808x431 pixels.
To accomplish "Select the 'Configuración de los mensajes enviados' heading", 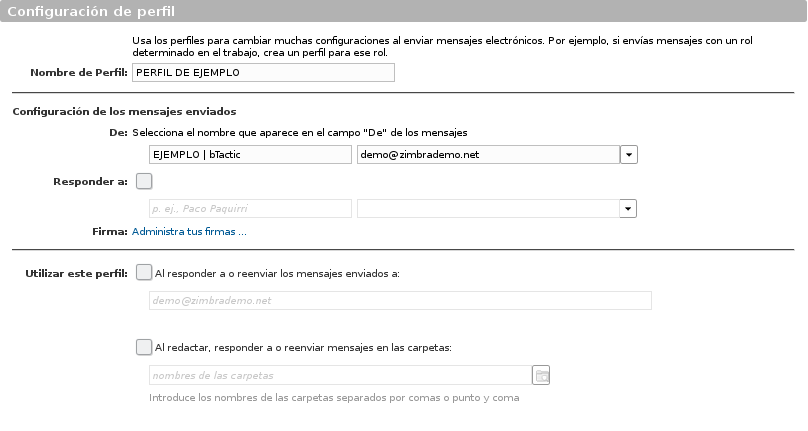I will point(124,112).
